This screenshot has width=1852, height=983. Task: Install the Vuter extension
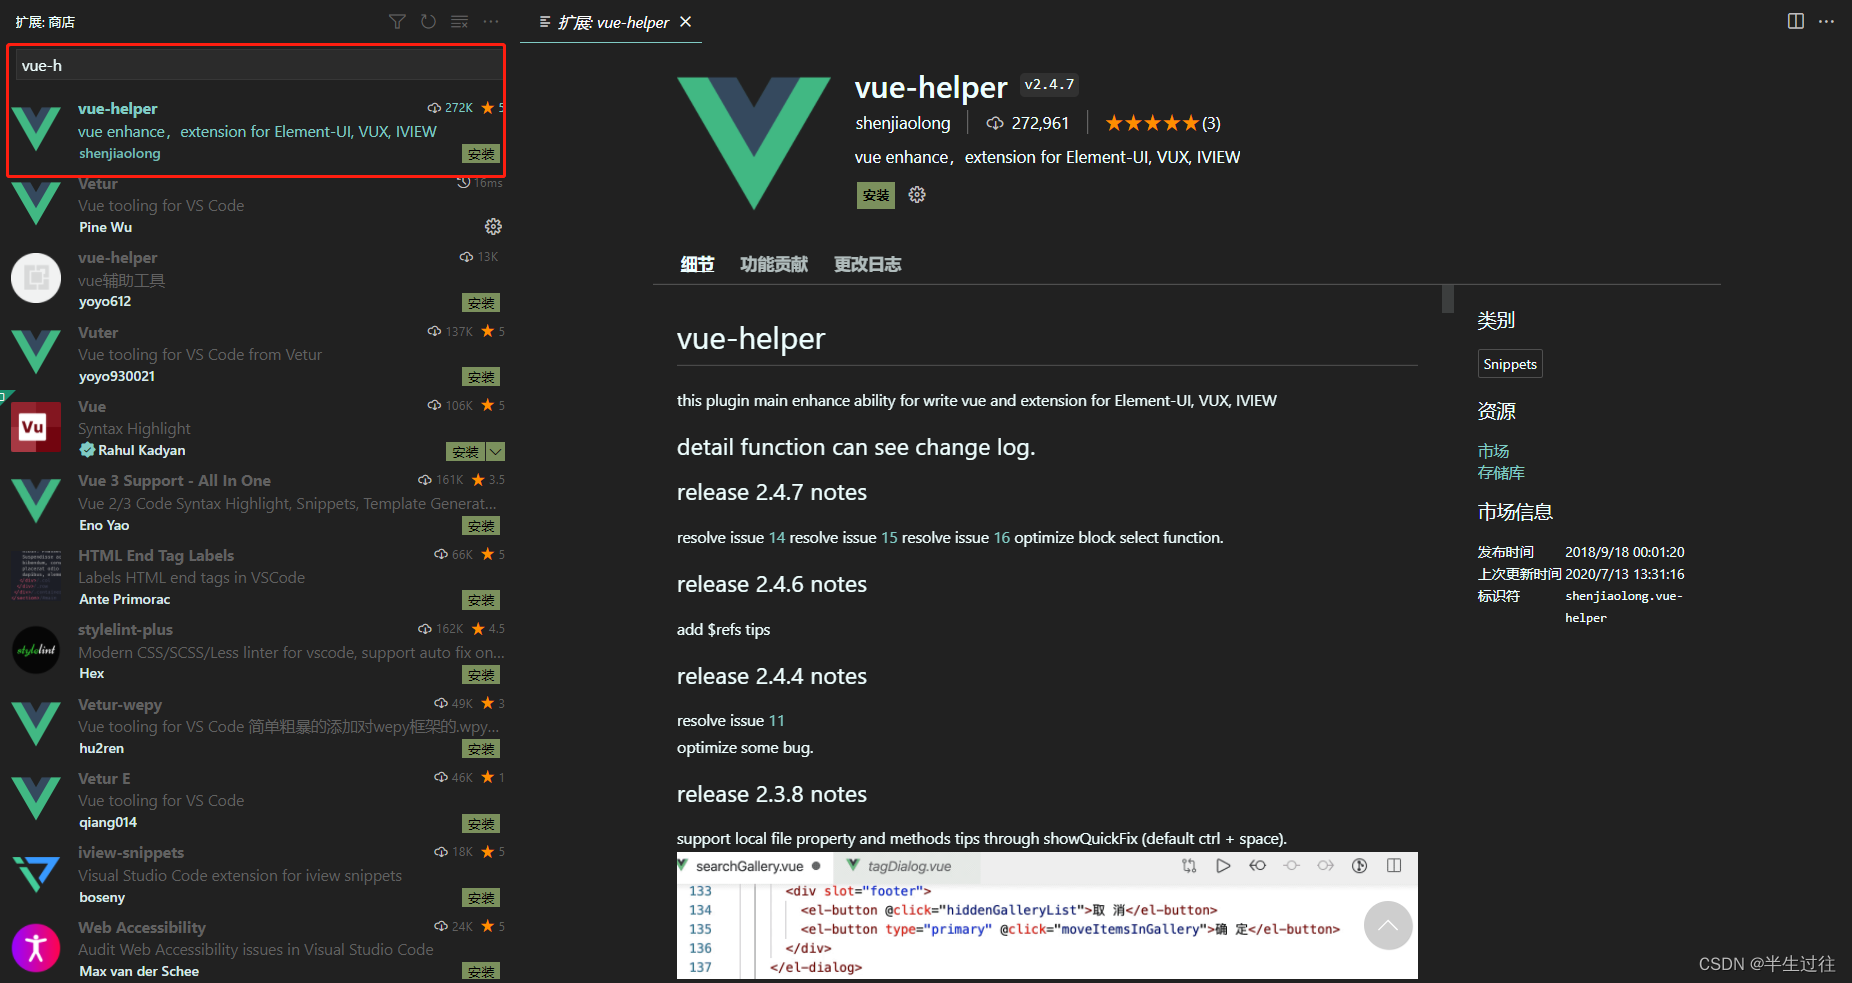[481, 377]
